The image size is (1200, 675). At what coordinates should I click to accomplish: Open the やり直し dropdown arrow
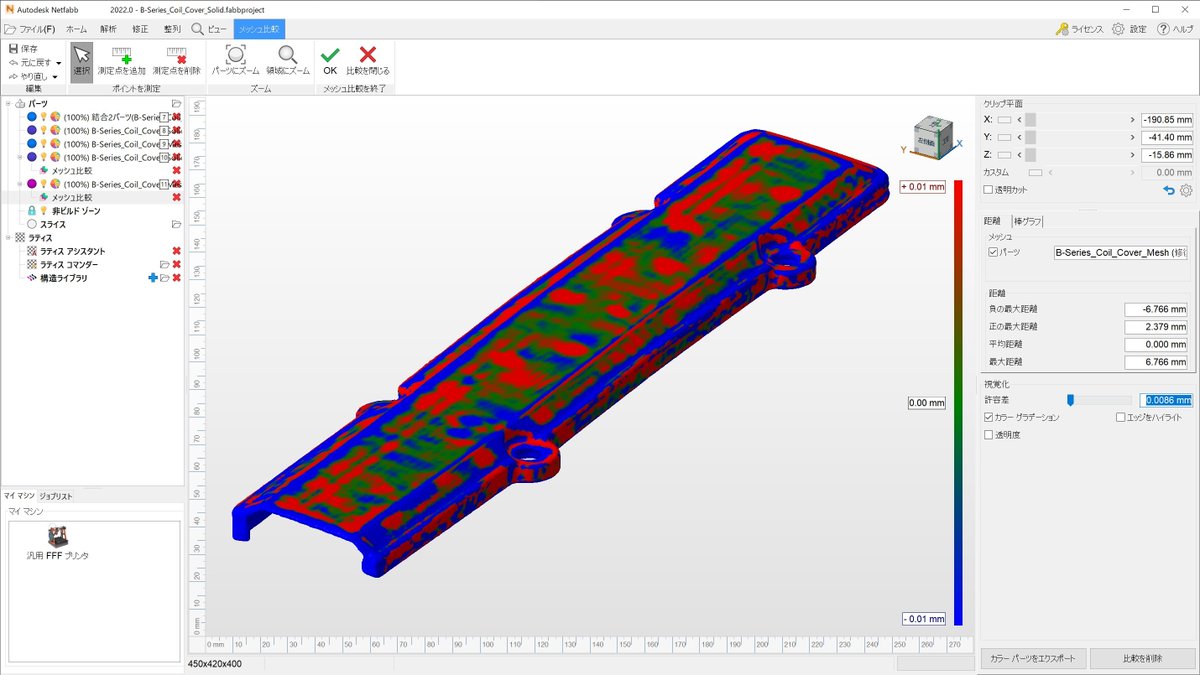(56, 75)
